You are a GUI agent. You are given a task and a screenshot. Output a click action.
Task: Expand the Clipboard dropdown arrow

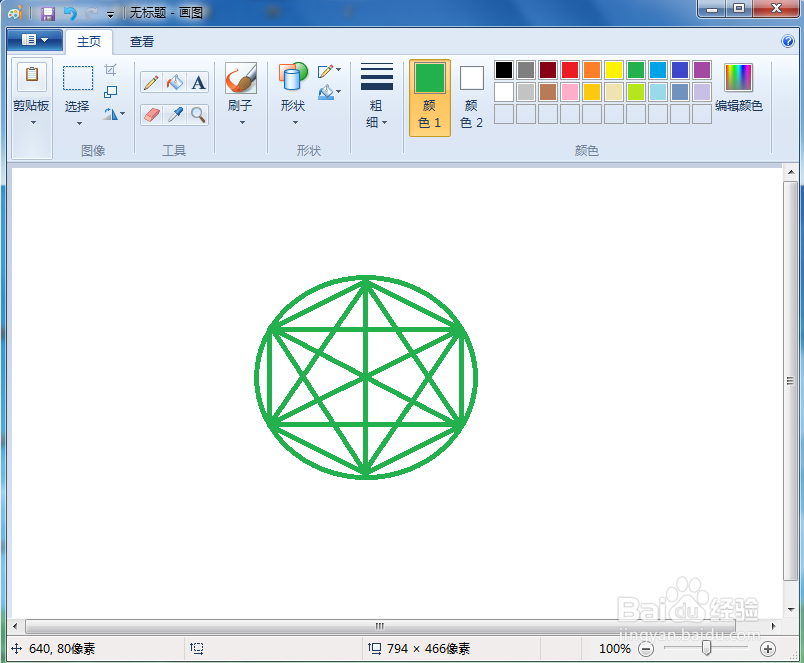tap(33, 123)
